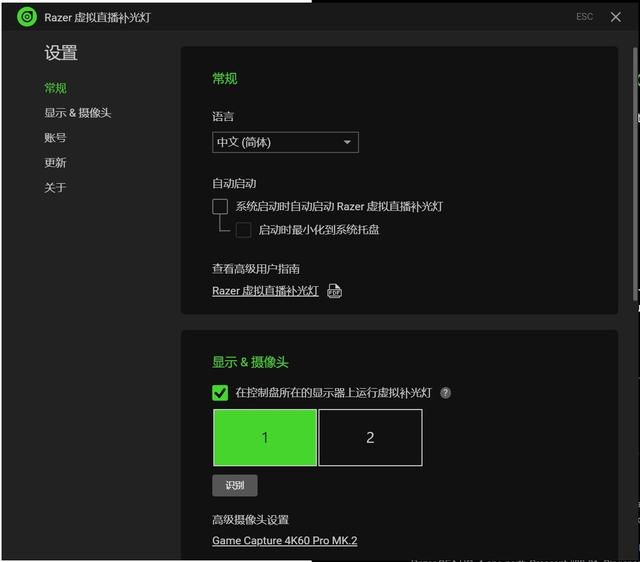Open the PDF guide icon

334,291
